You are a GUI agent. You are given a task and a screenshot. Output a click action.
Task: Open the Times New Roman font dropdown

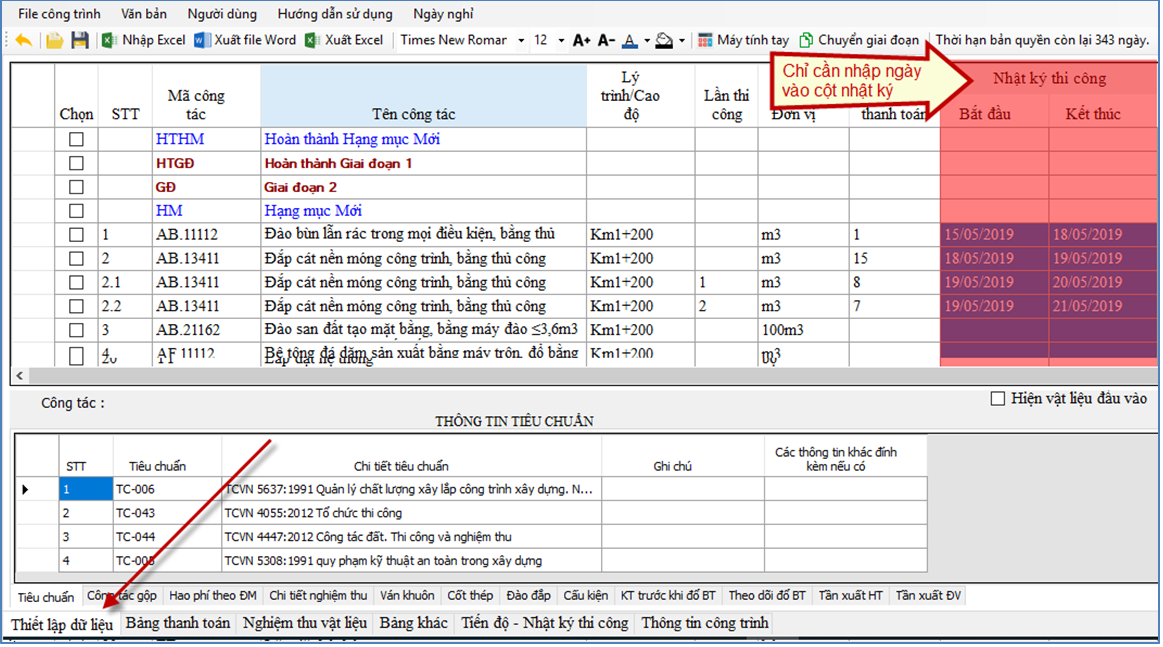tap(521, 41)
